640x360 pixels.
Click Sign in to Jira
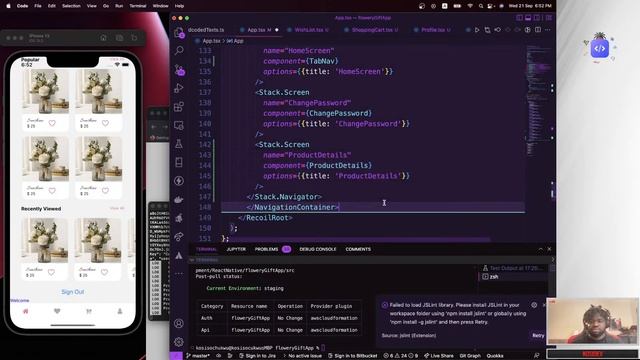[x=258, y=356]
